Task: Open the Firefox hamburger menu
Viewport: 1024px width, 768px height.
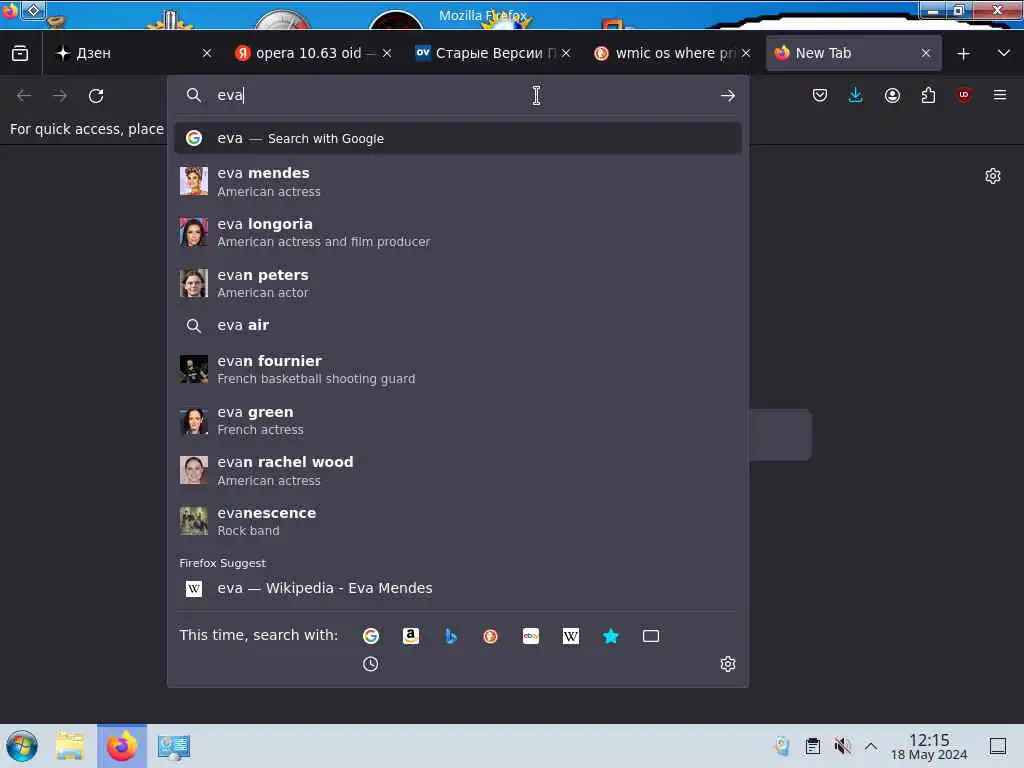Action: click(1000, 95)
